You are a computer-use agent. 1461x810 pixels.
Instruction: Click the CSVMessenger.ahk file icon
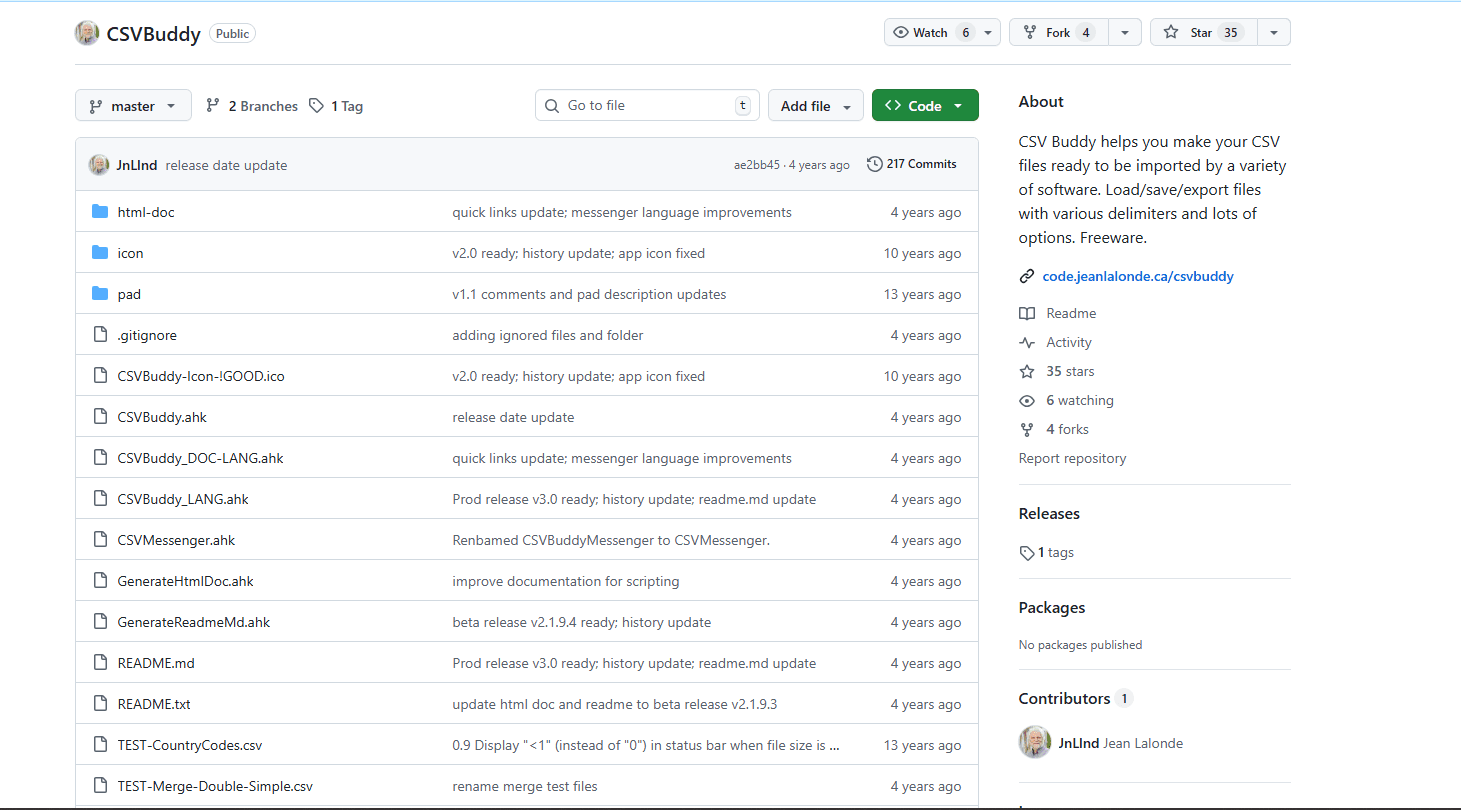click(x=100, y=540)
